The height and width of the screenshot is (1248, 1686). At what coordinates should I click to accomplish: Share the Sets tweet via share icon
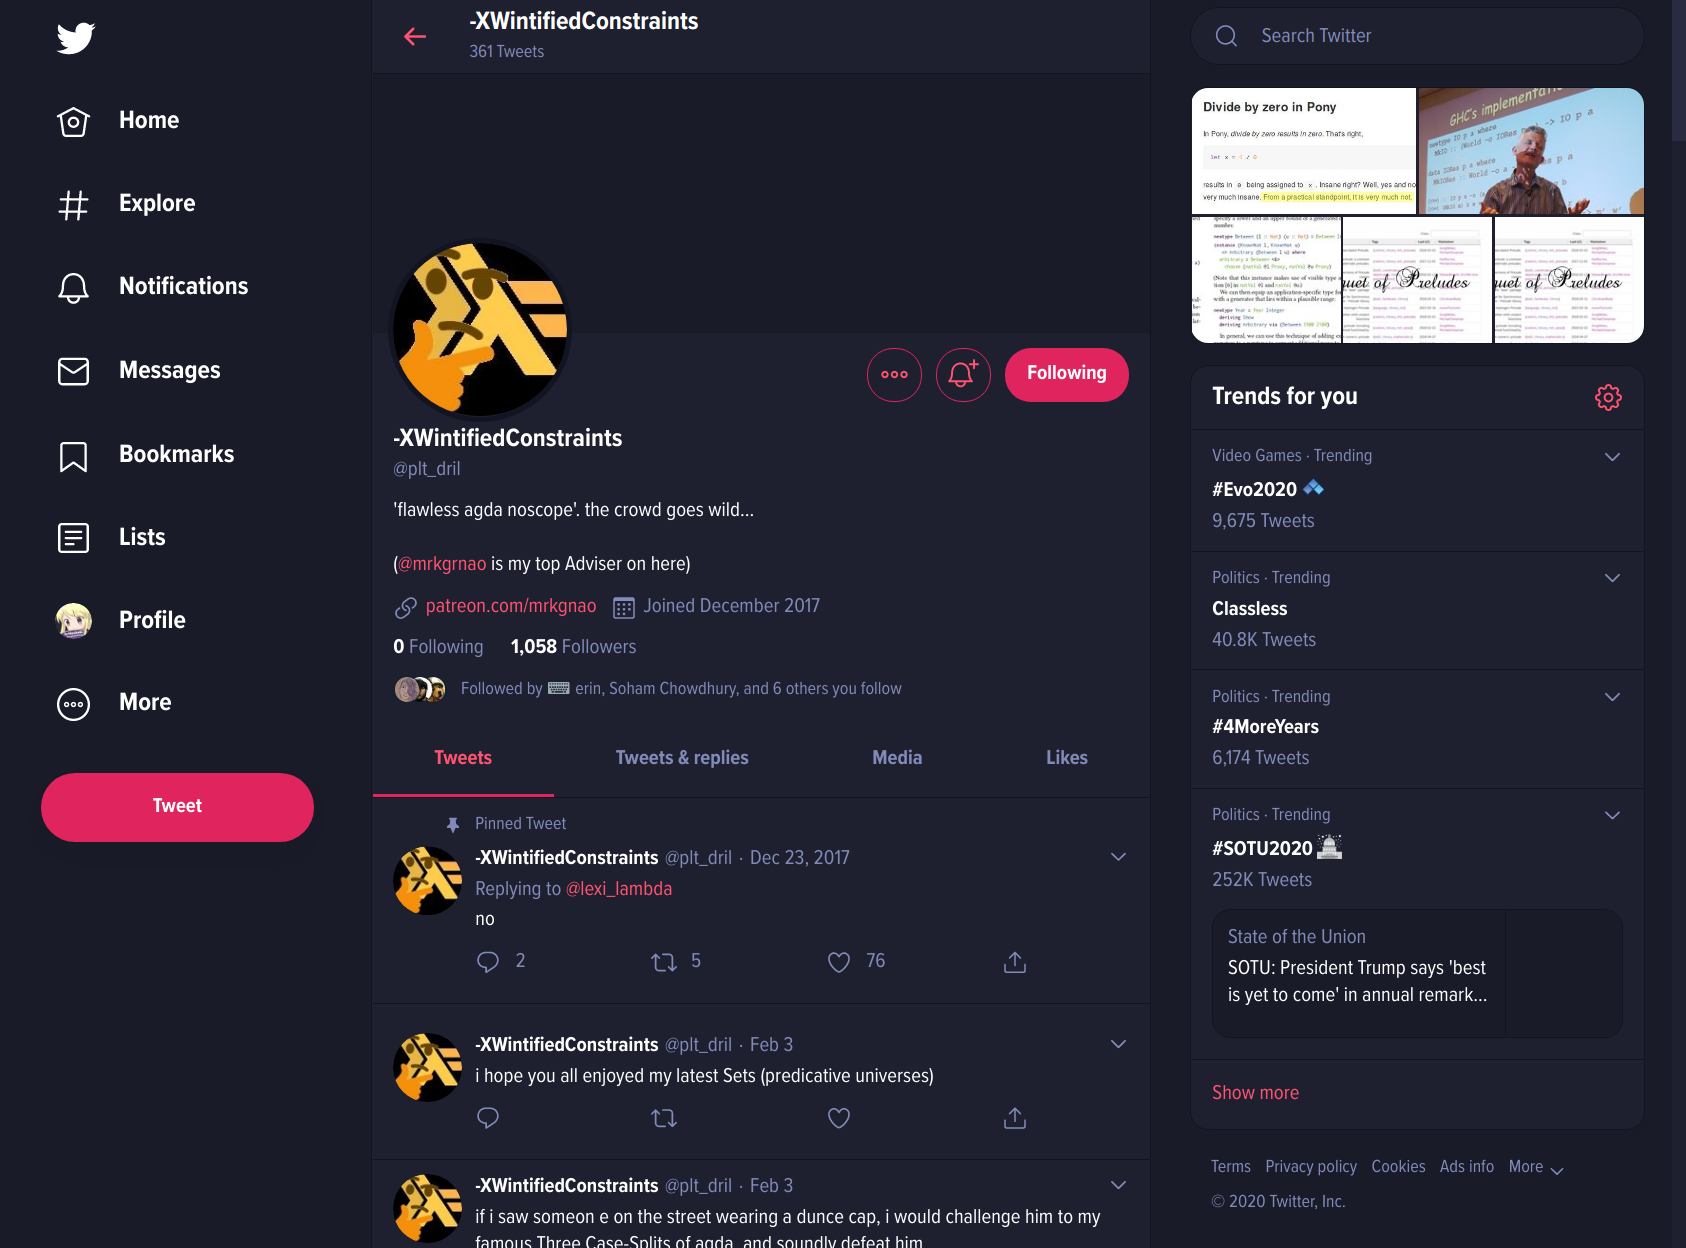click(1015, 1118)
